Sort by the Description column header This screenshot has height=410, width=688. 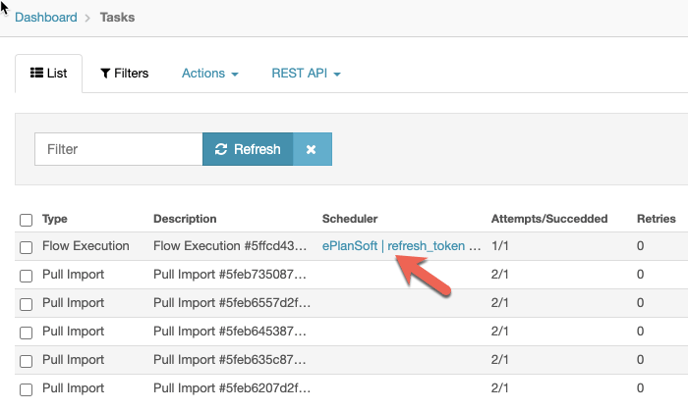coord(184,218)
